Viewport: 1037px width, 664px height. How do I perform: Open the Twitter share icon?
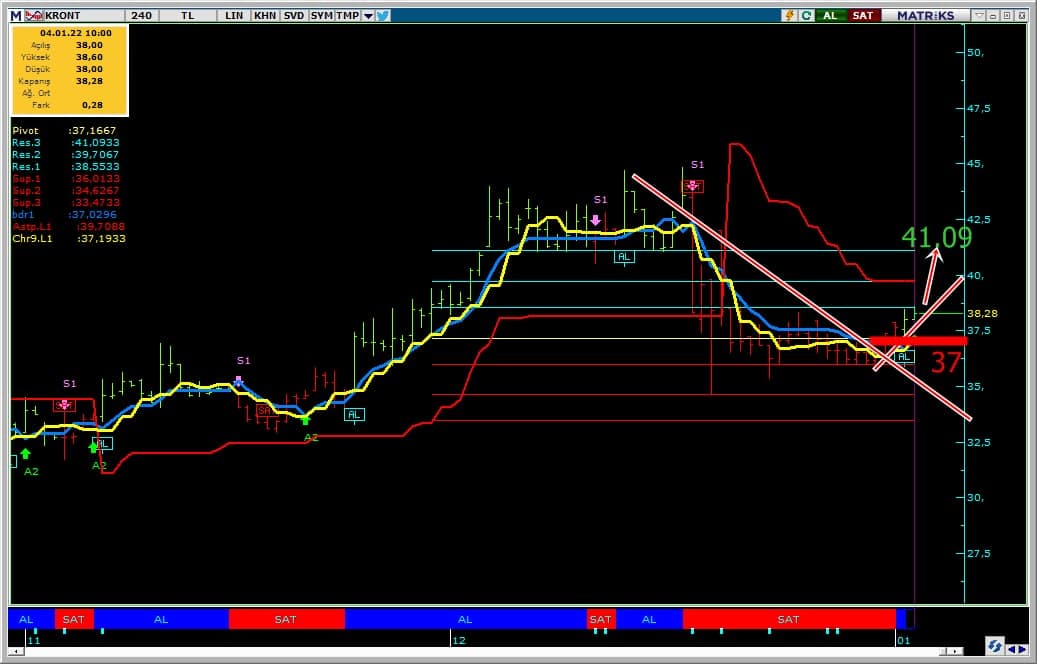click(383, 16)
